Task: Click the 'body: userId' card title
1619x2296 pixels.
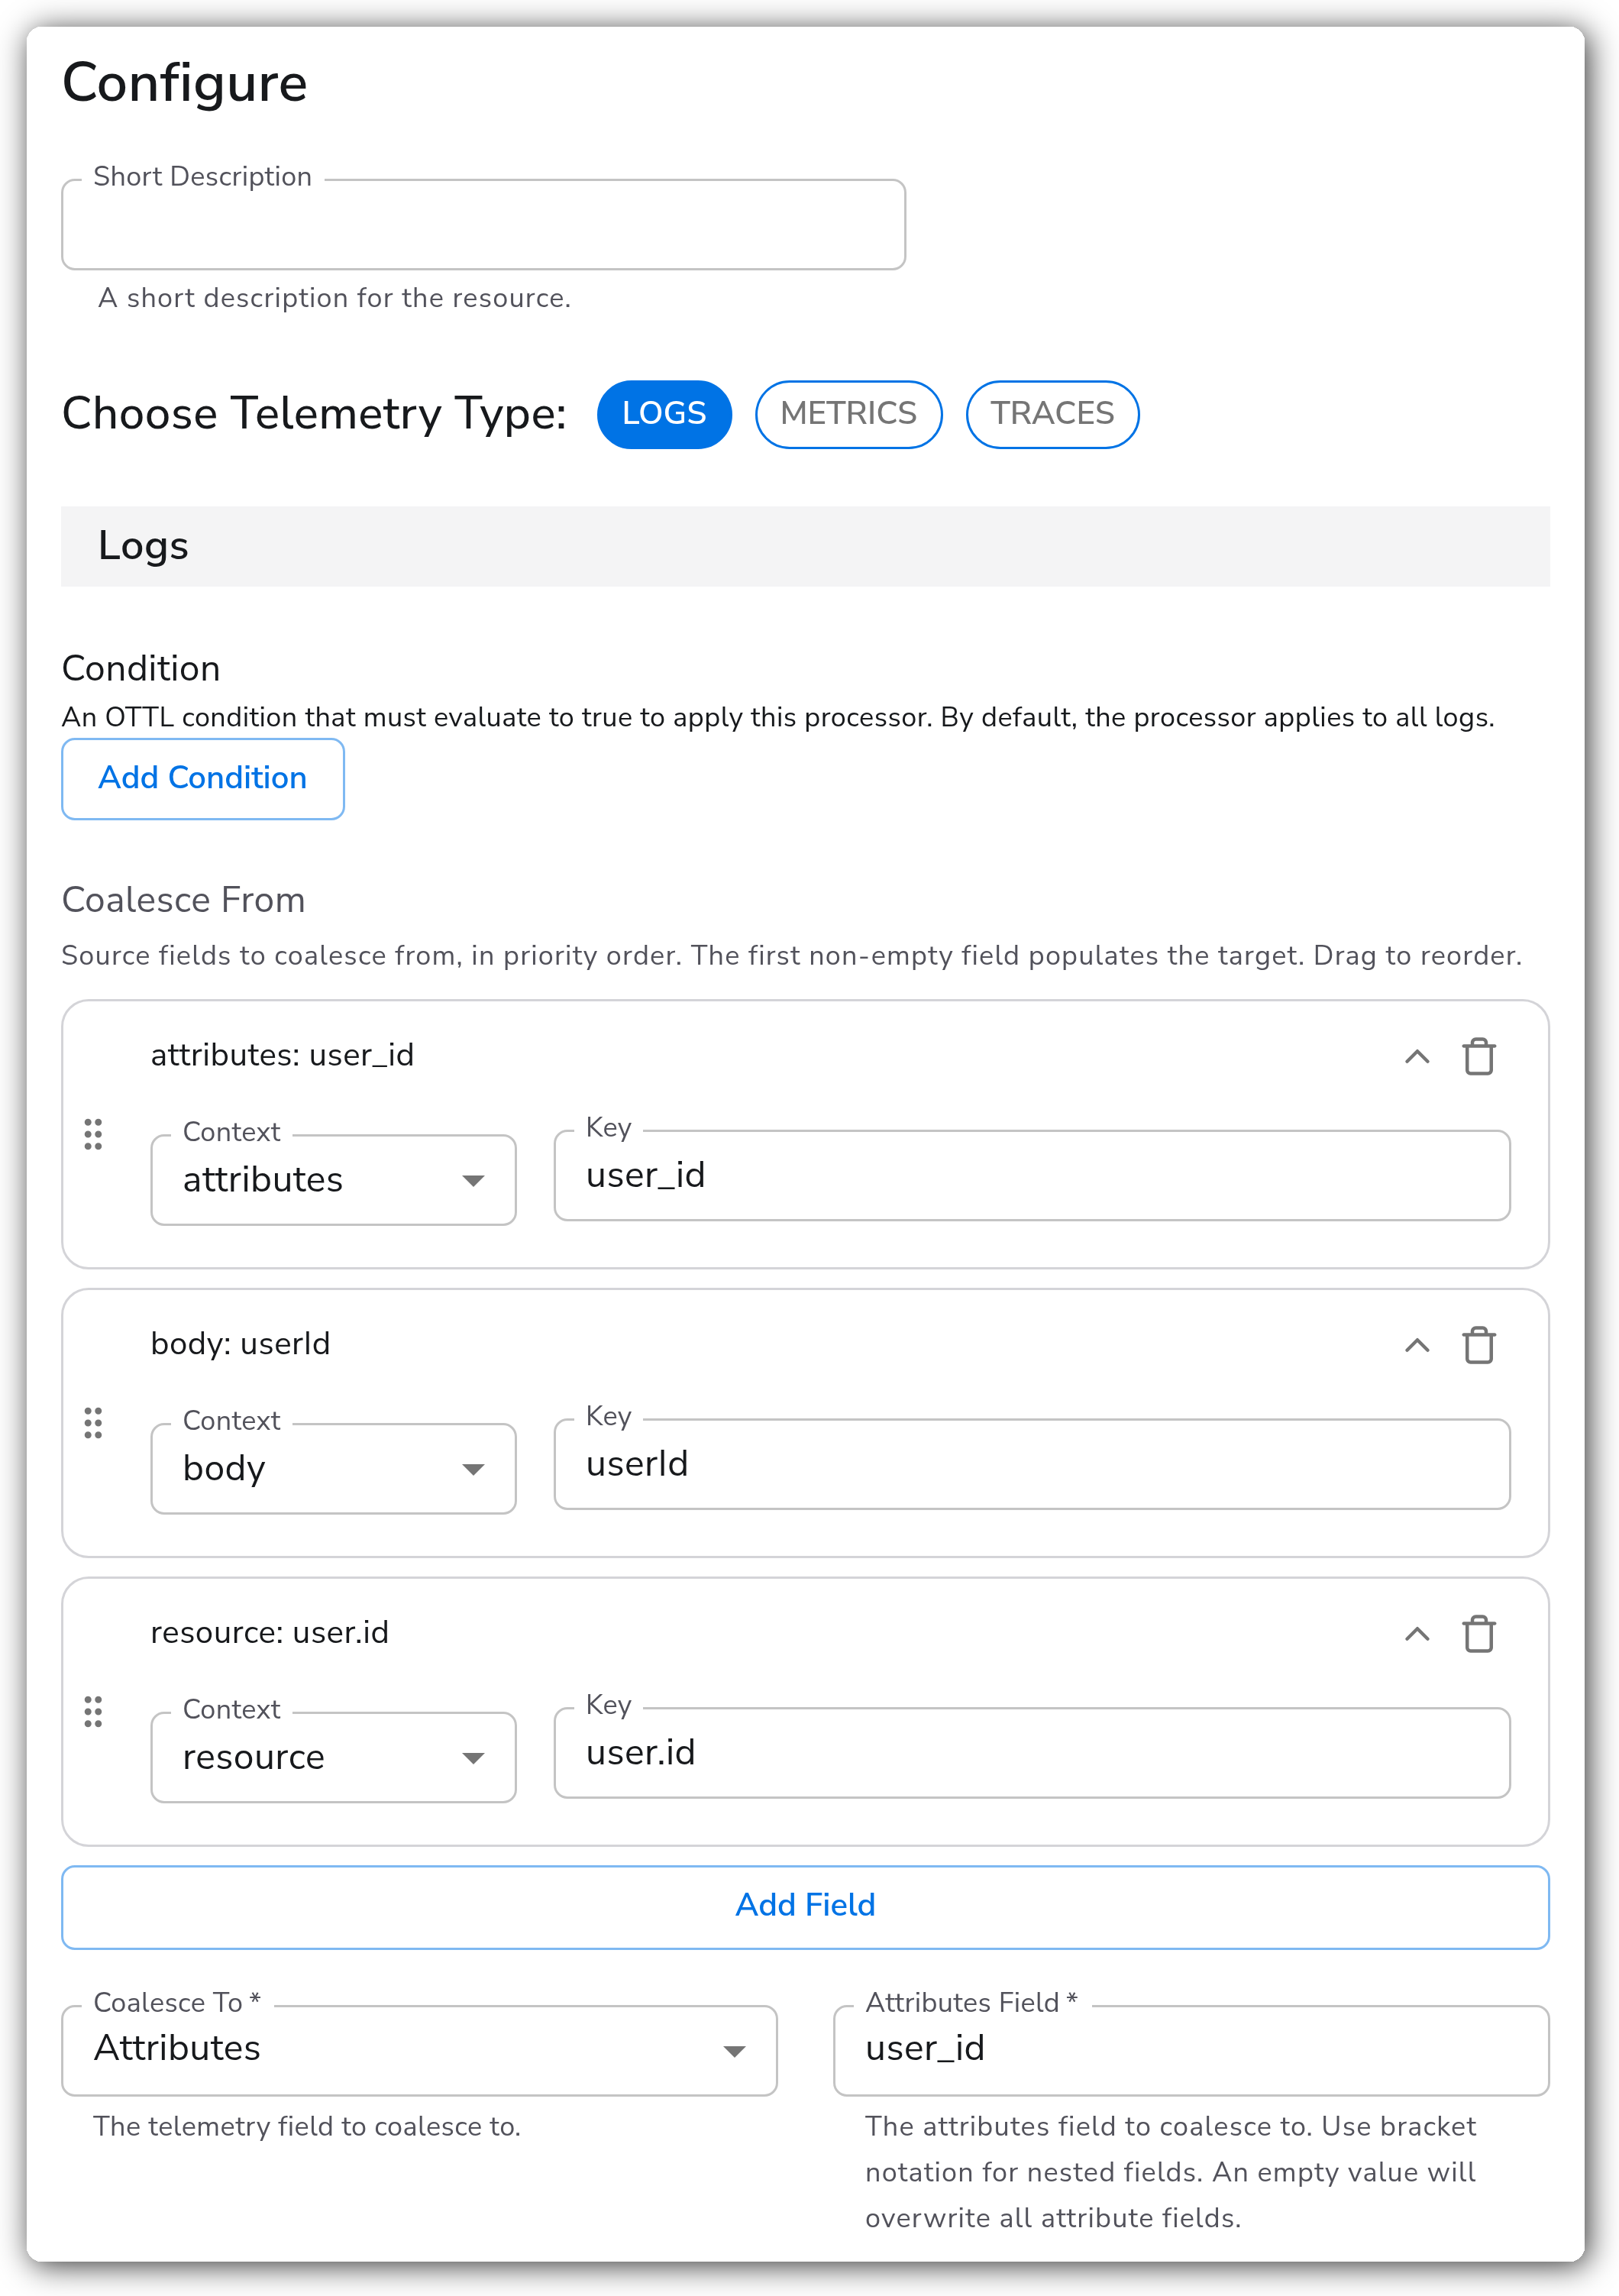Action: (240, 1344)
